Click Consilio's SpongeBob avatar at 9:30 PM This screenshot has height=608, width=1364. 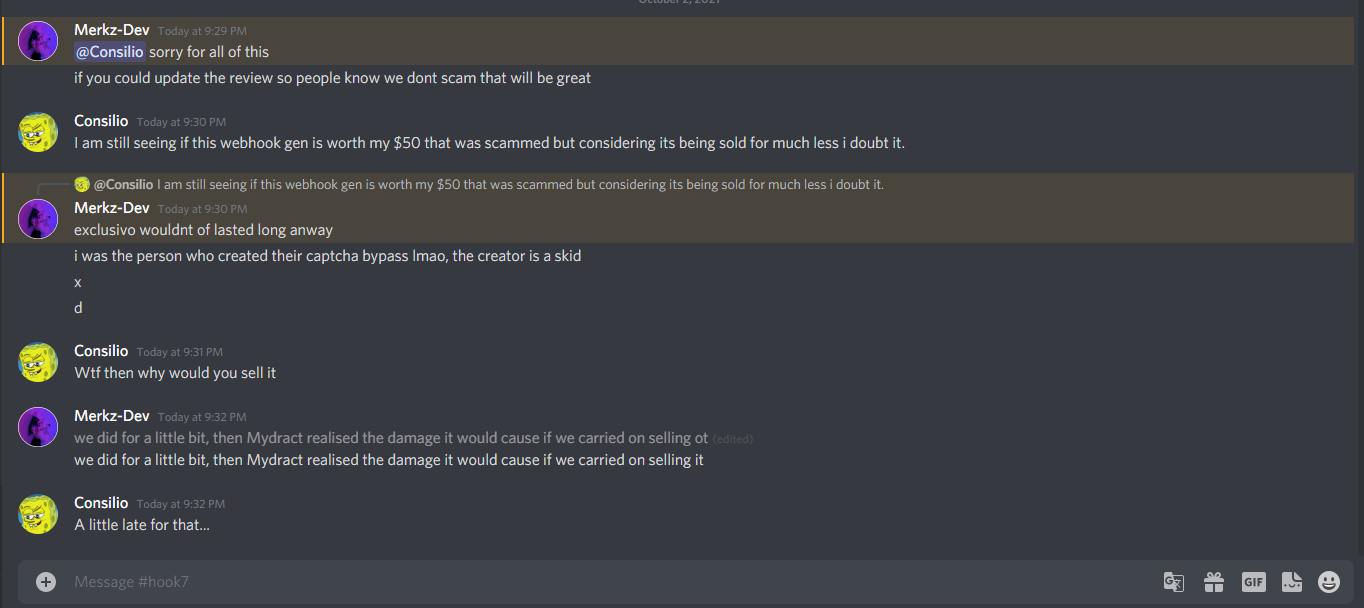pyautogui.click(x=38, y=132)
